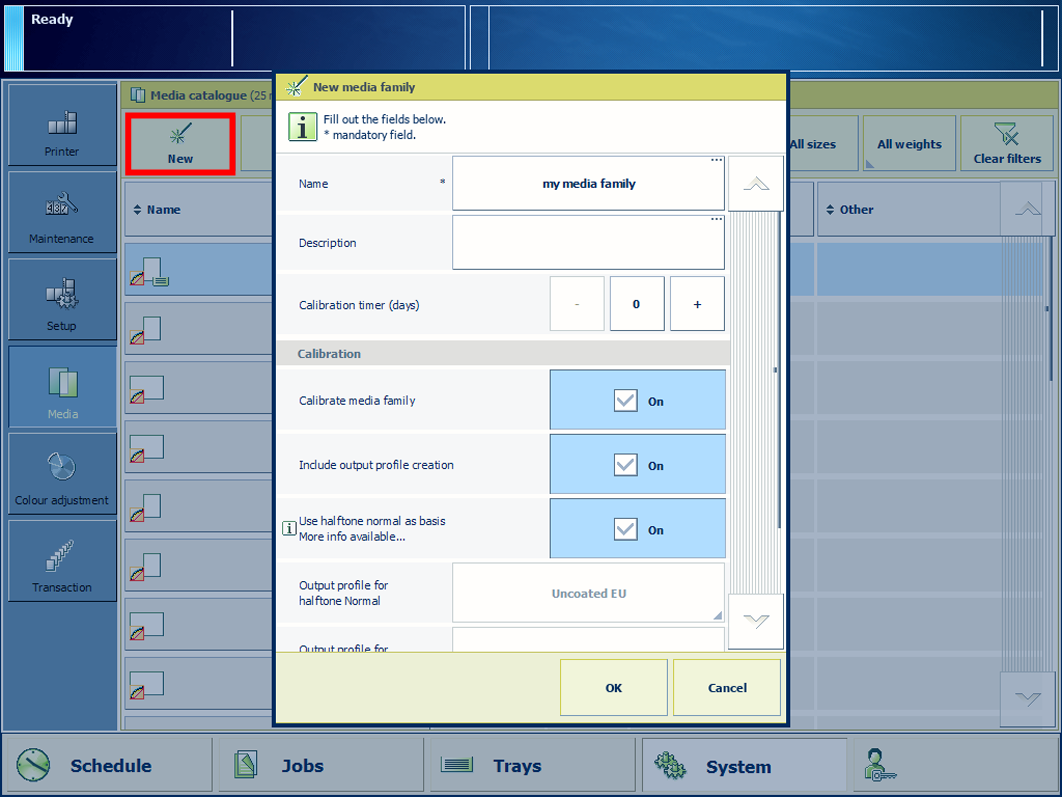Confirm with the OK button
Screen dimensions: 1062x797
coord(614,687)
